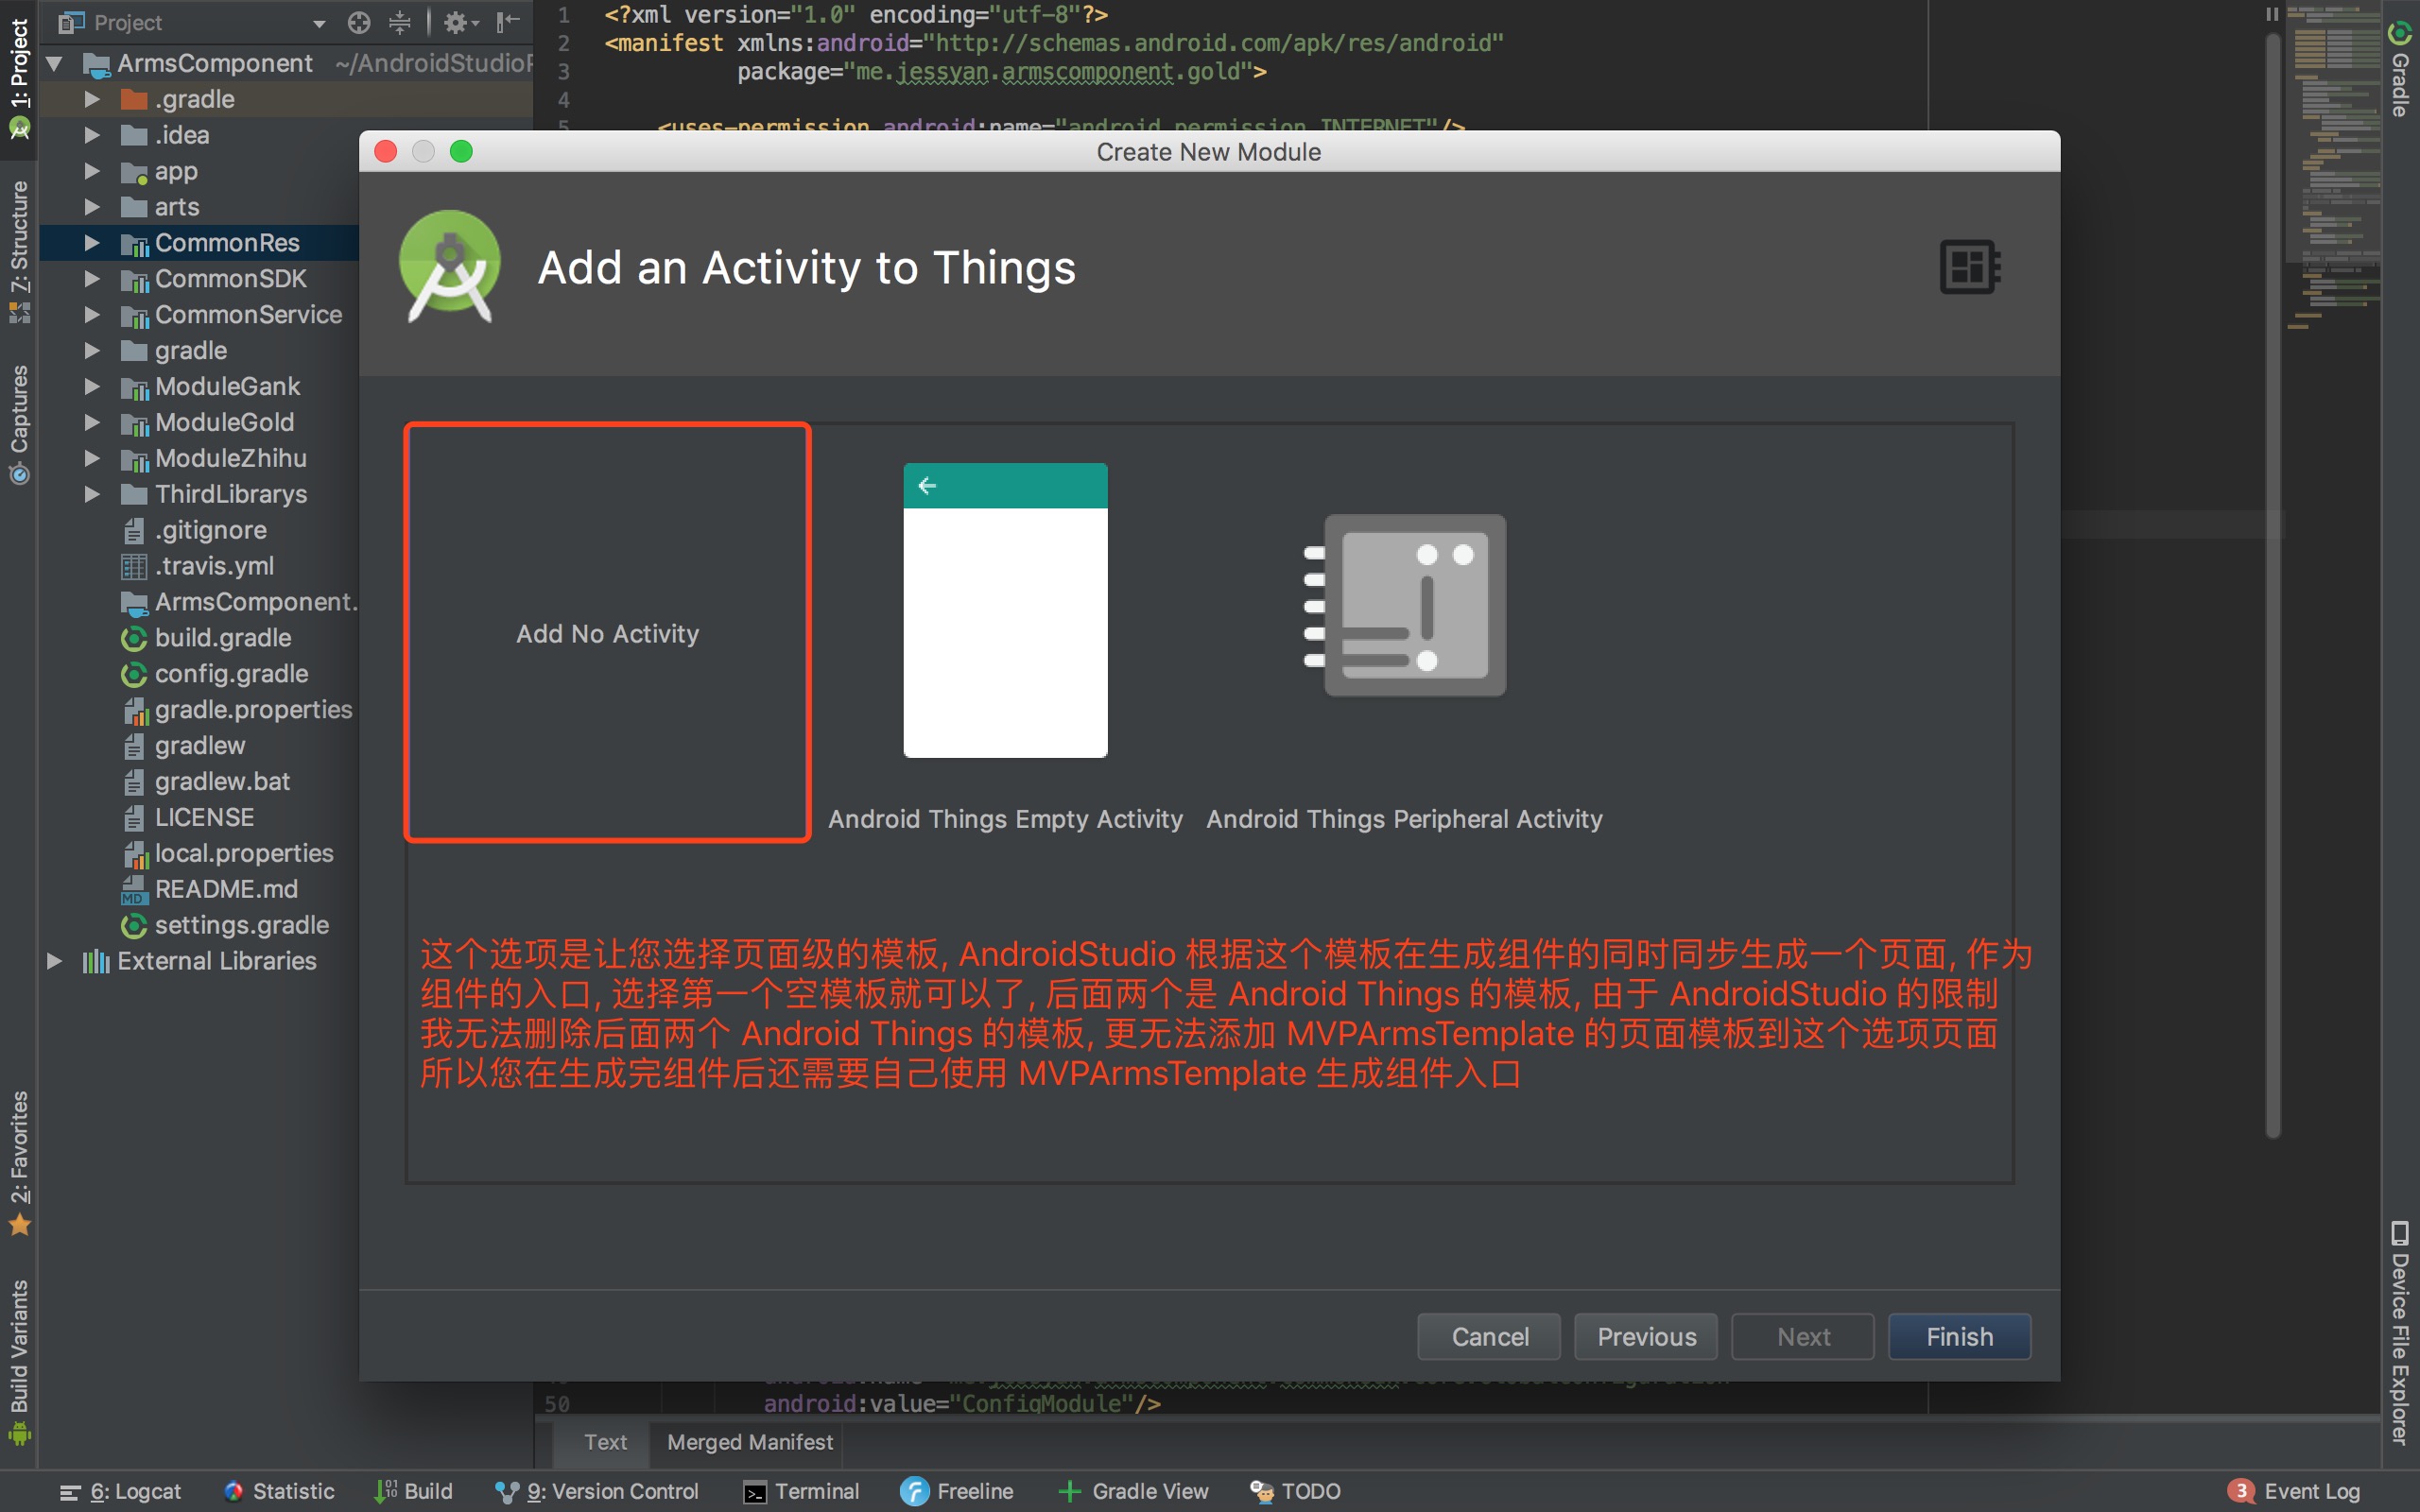
Task: Click the Previous button
Action: [1645, 1337]
